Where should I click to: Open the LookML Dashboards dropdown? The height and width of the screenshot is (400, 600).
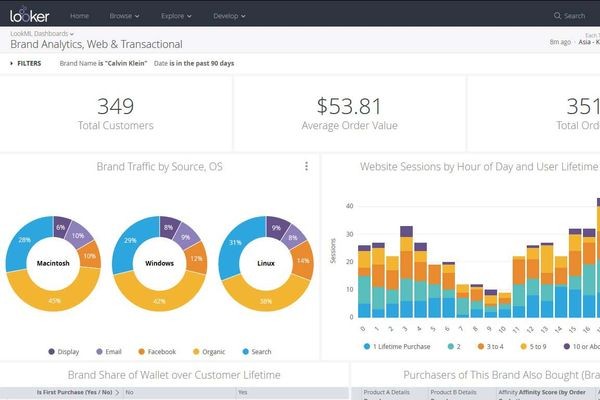41,34
